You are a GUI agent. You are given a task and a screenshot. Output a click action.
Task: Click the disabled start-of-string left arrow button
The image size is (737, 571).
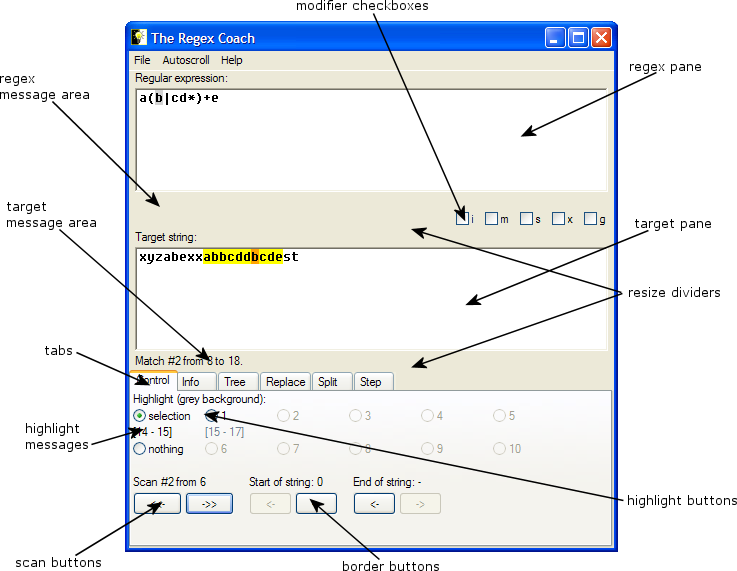click(x=270, y=504)
